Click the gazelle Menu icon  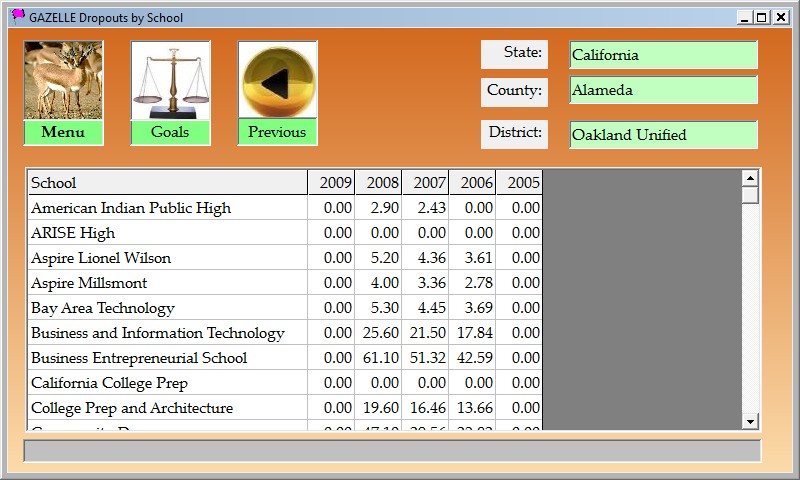coord(63,81)
